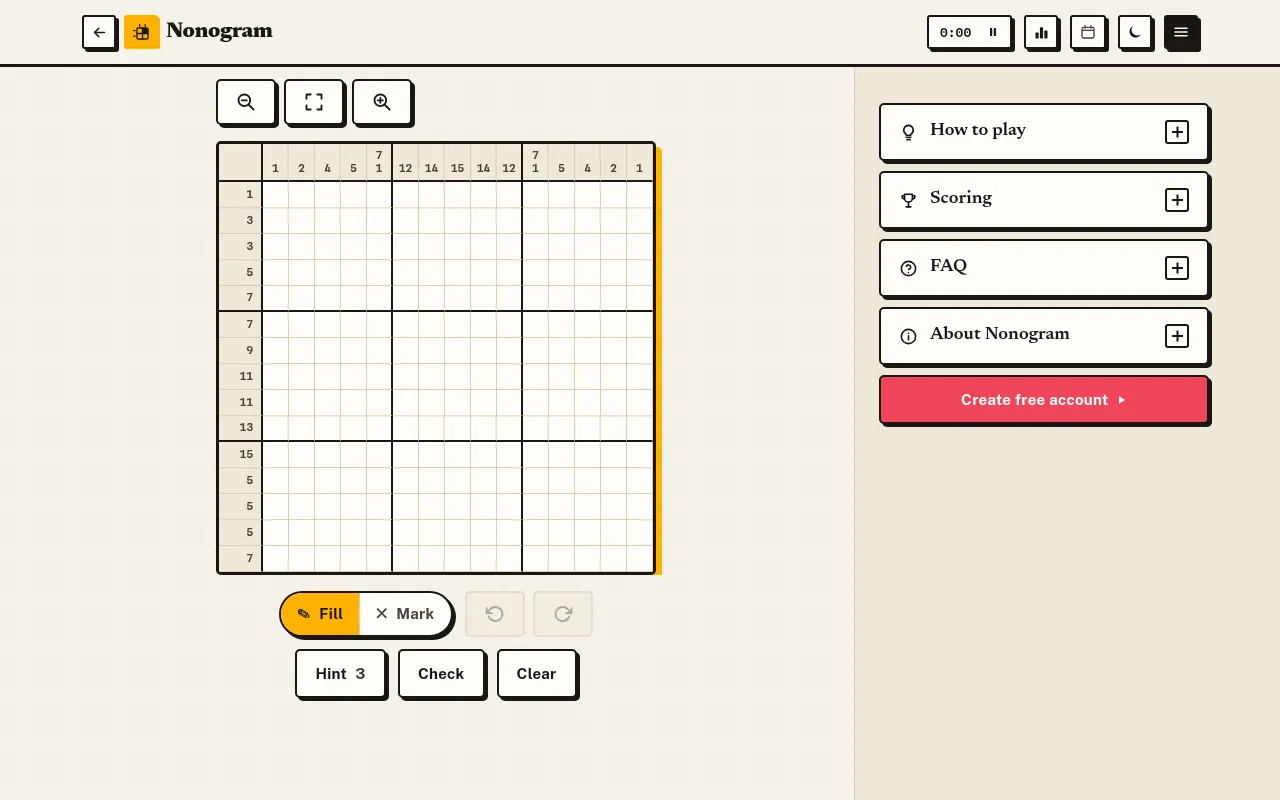Switch to Fill mode

pos(320,614)
